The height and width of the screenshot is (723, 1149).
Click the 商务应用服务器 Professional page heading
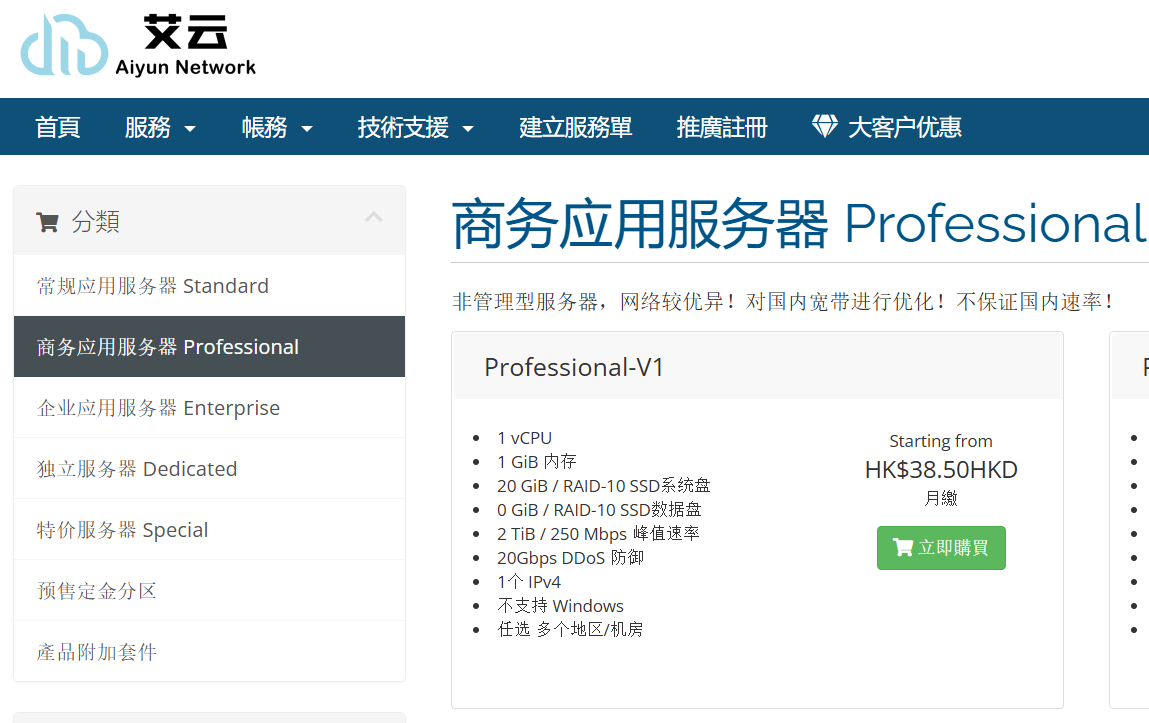click(x=797, y=223)
